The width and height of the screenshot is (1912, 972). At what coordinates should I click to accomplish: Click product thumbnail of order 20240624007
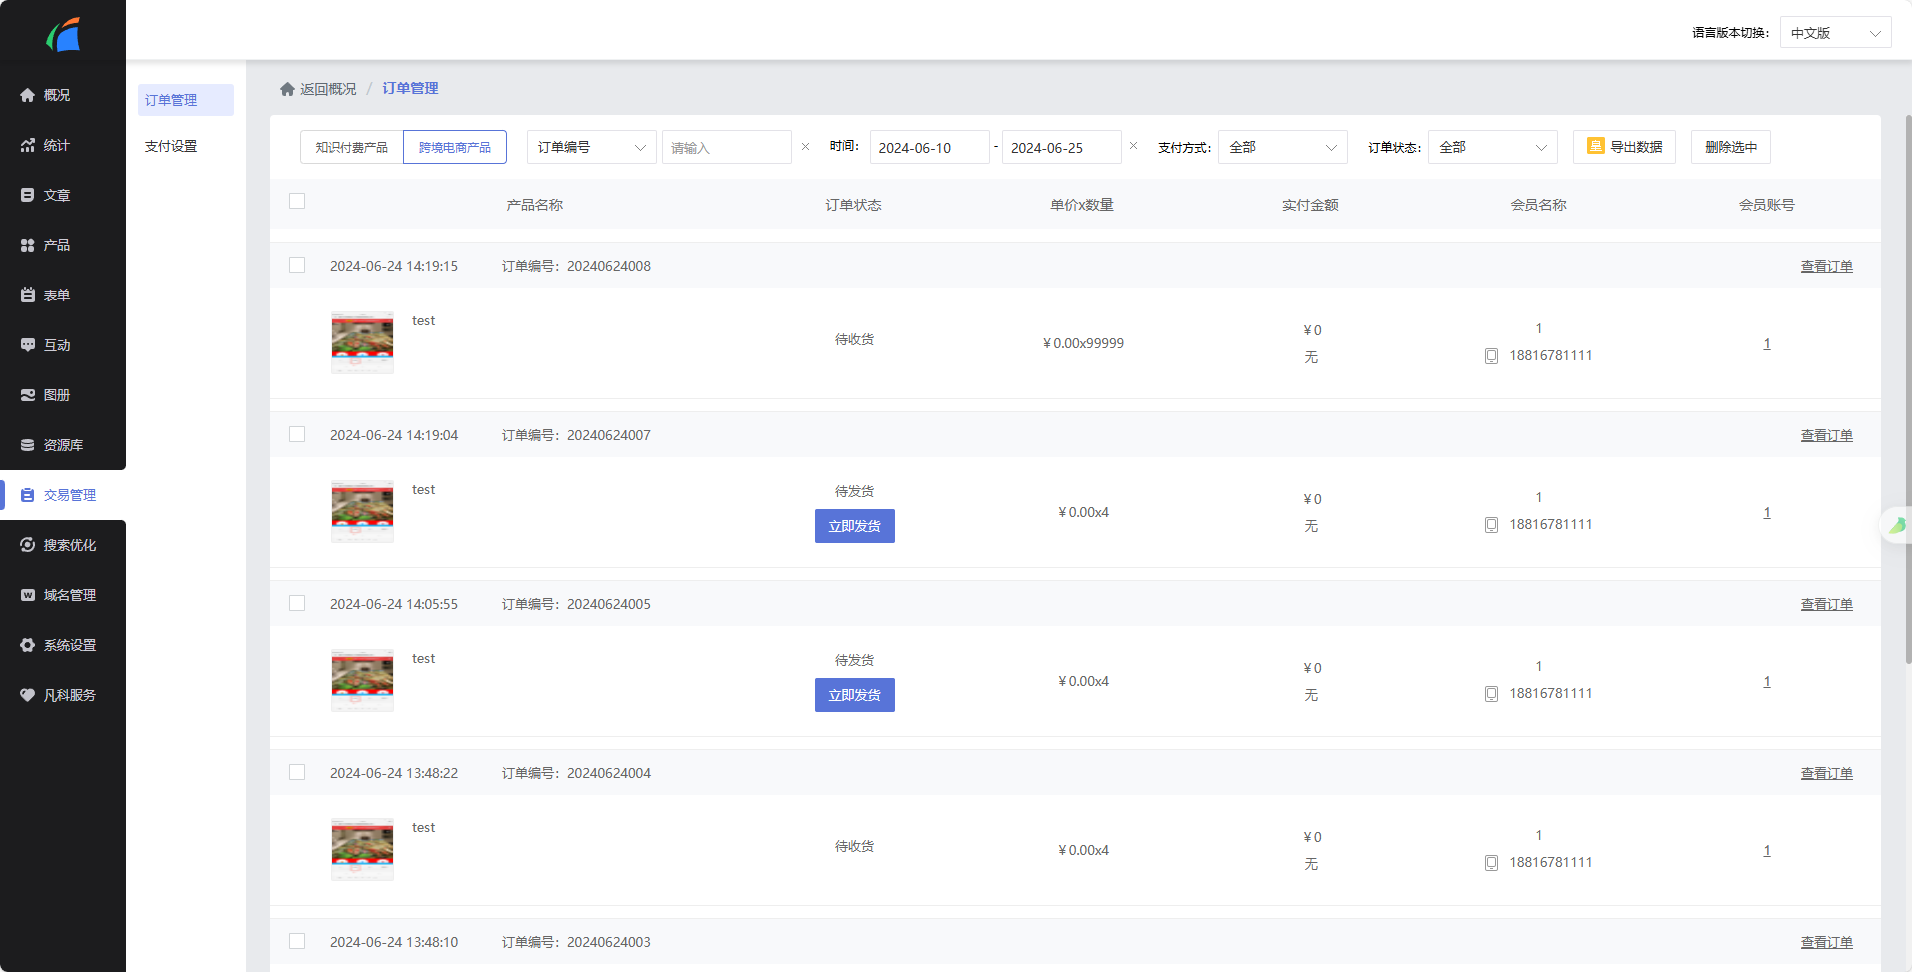click(362, 512)
